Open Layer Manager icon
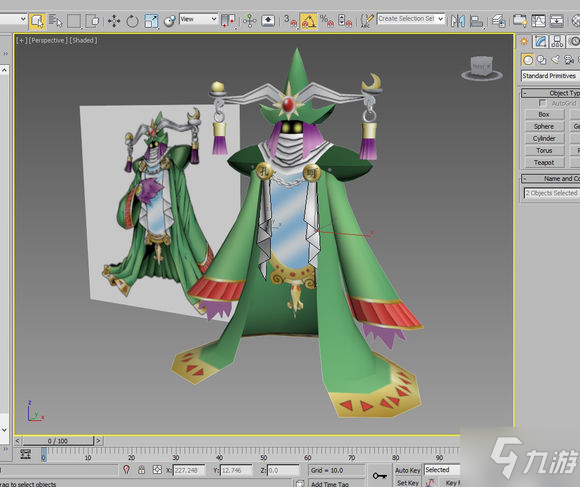 [499, 21]
